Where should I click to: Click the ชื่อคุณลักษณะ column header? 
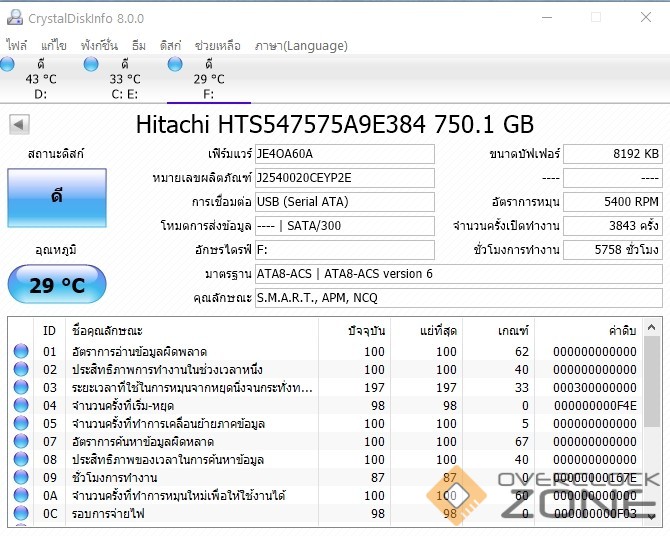(192, 330)
